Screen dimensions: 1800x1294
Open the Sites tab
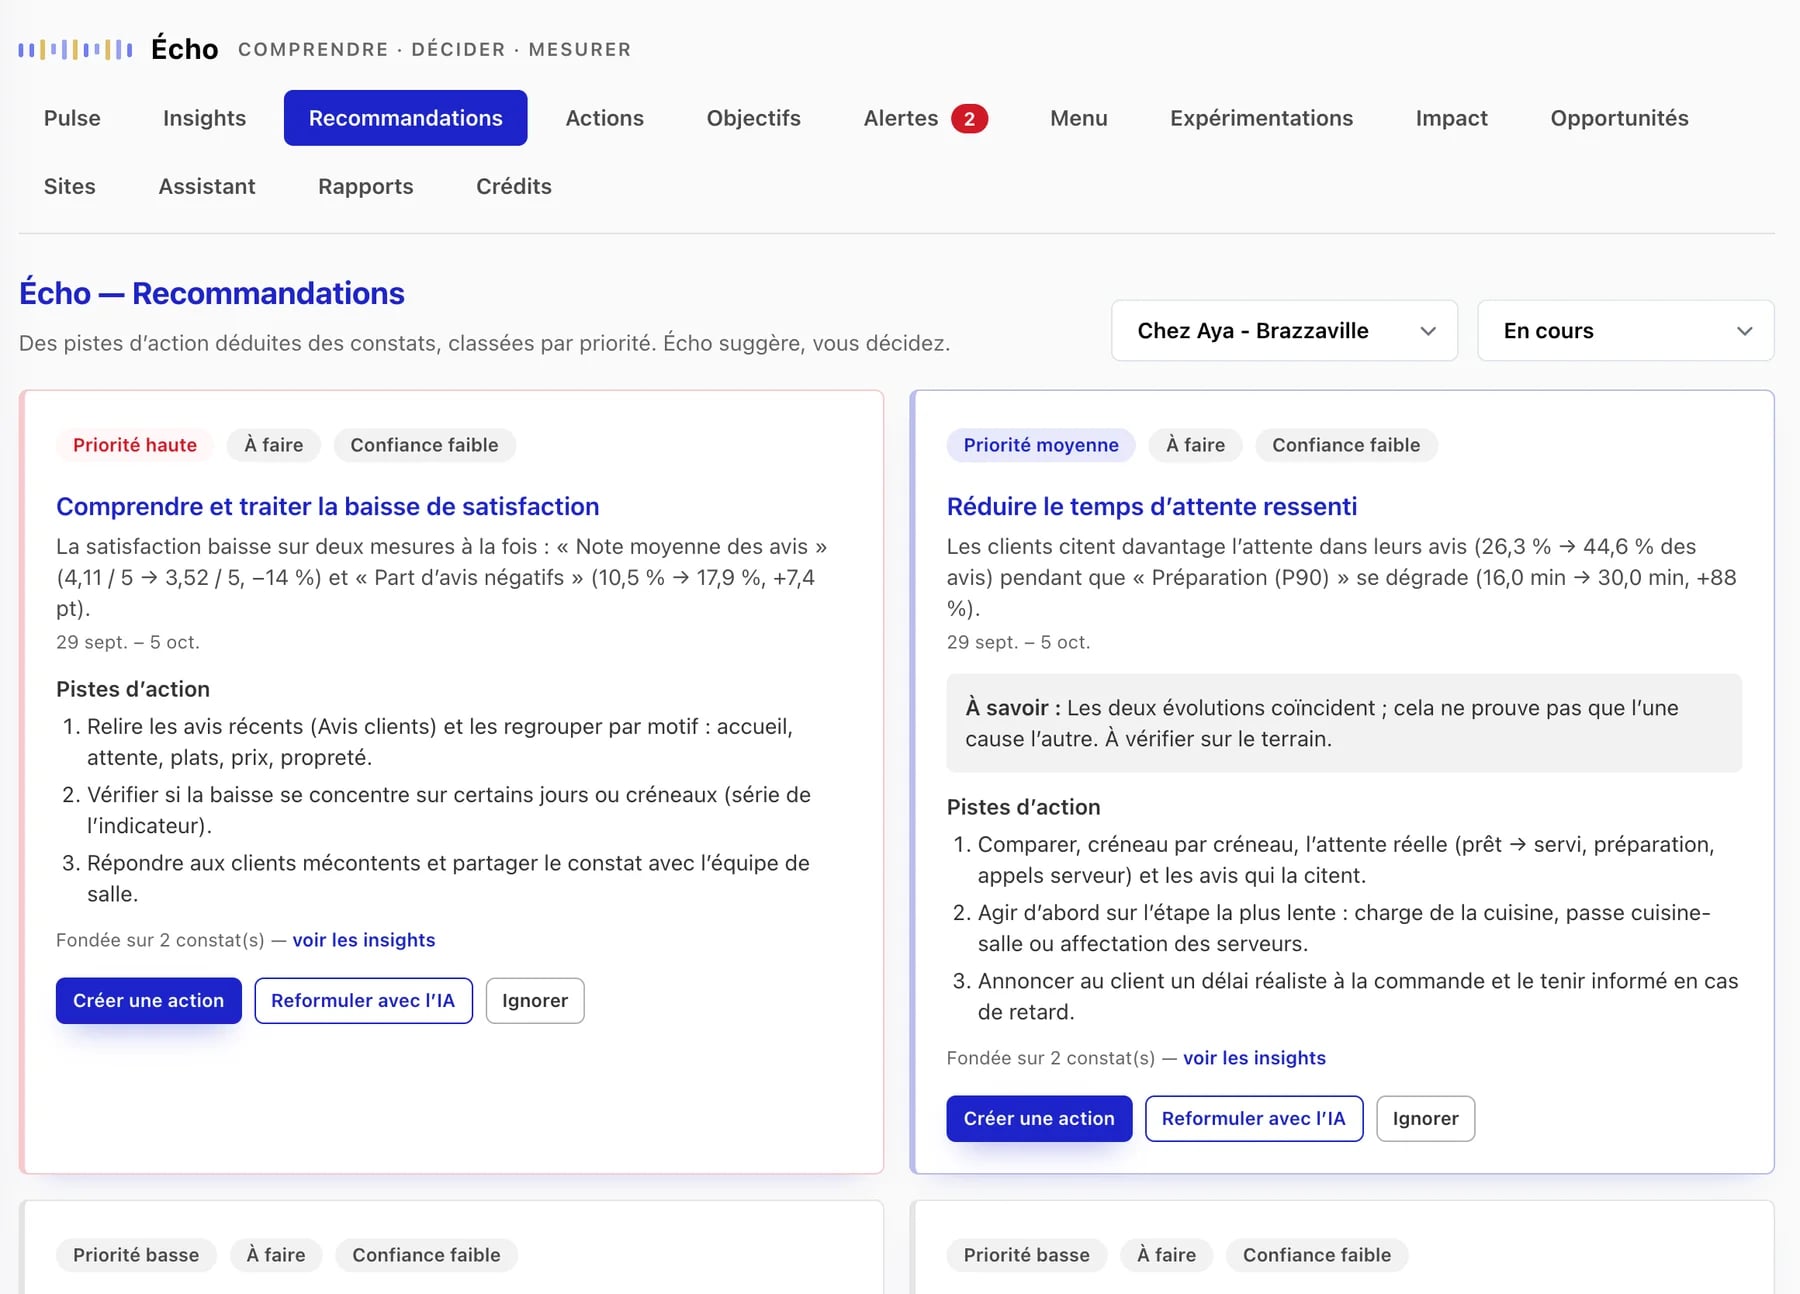69,186
